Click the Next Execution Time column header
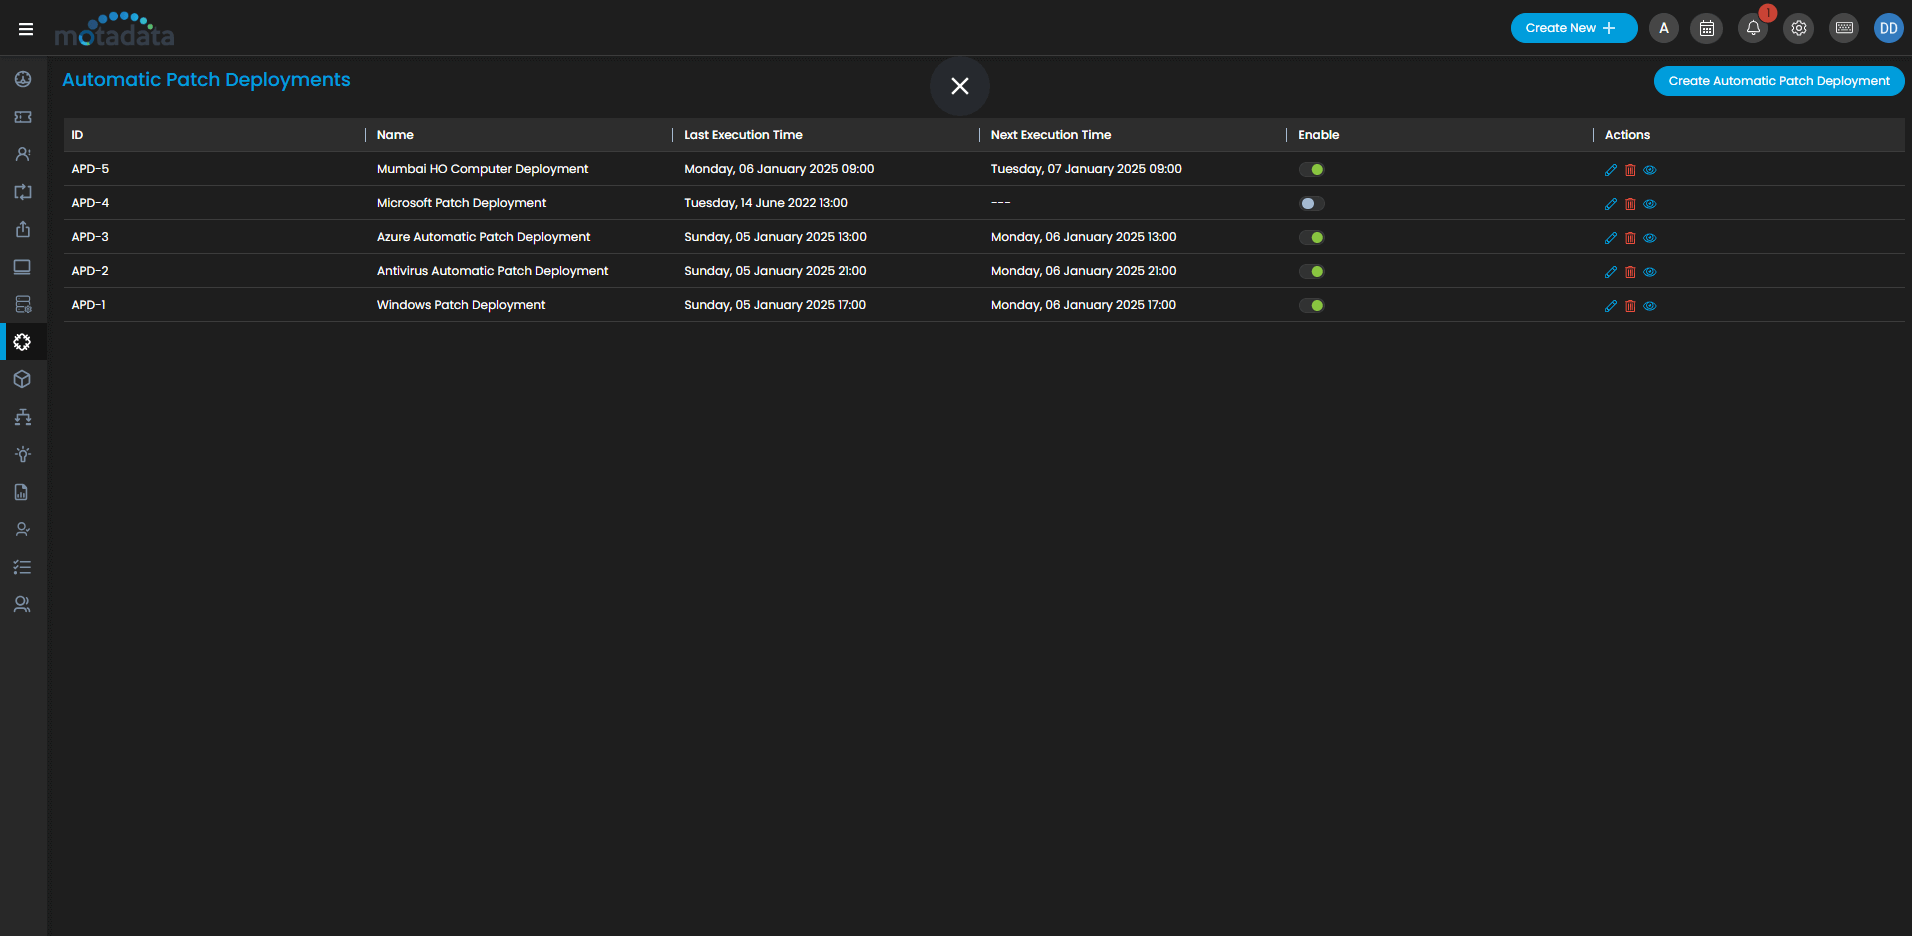 1051,135
